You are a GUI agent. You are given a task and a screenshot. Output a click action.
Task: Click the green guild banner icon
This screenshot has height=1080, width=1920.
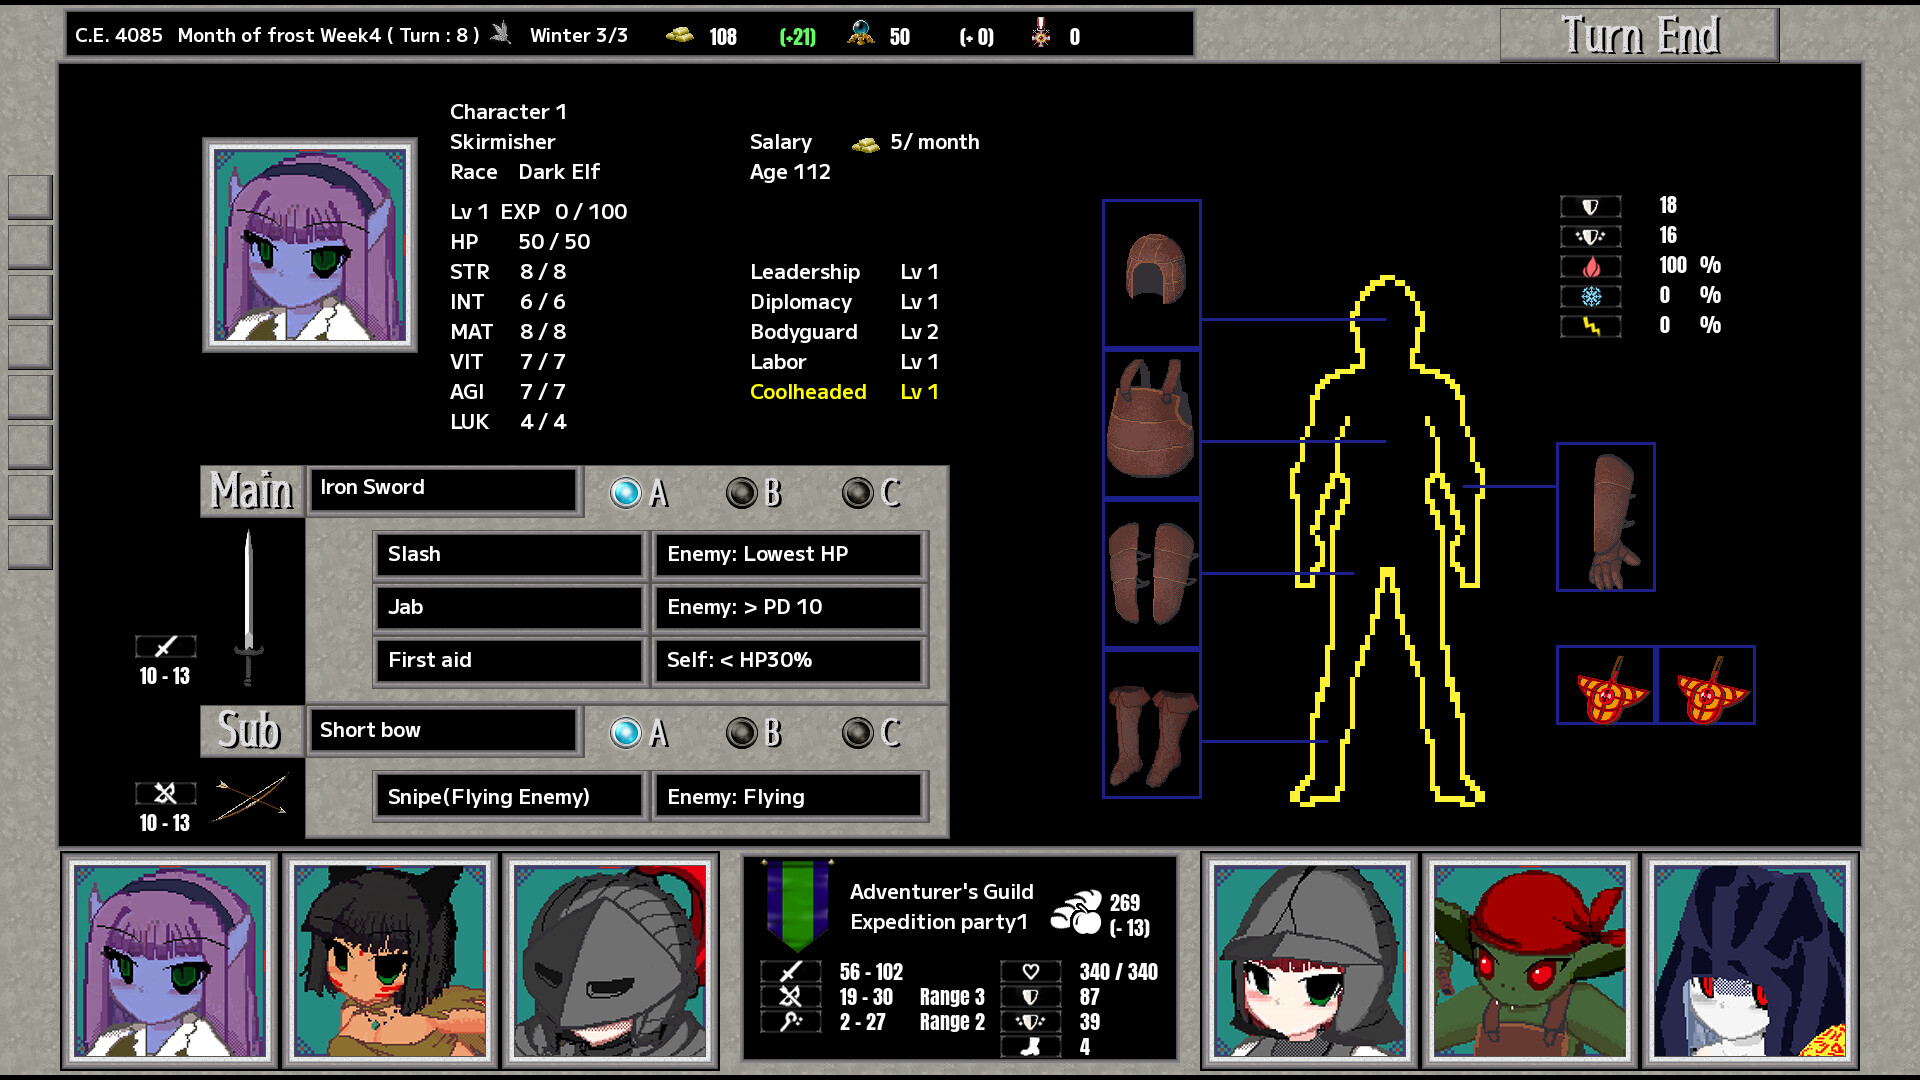pyautogui.click(x=797, y=905)
